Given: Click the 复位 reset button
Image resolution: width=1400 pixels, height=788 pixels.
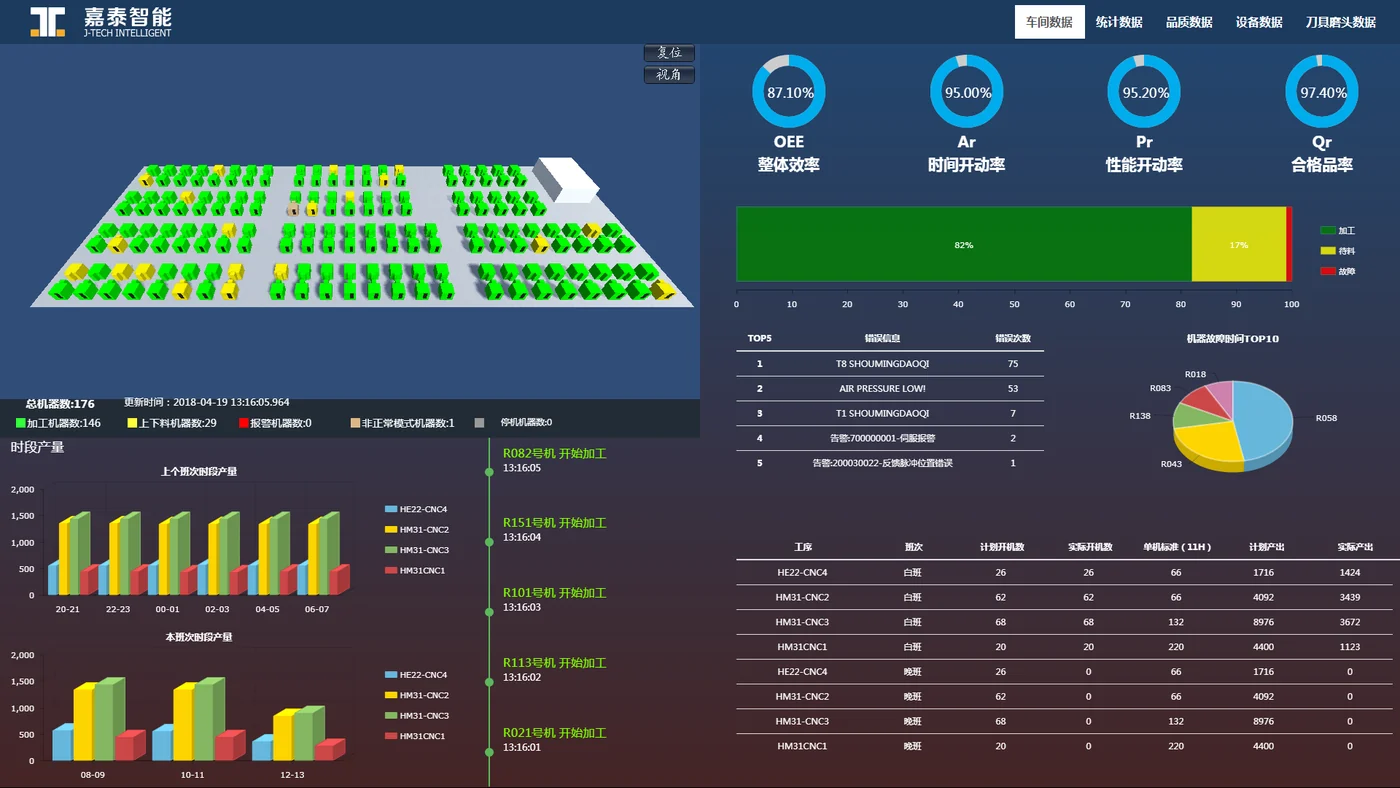Looking at the screenshot, I should pos(669,53).
